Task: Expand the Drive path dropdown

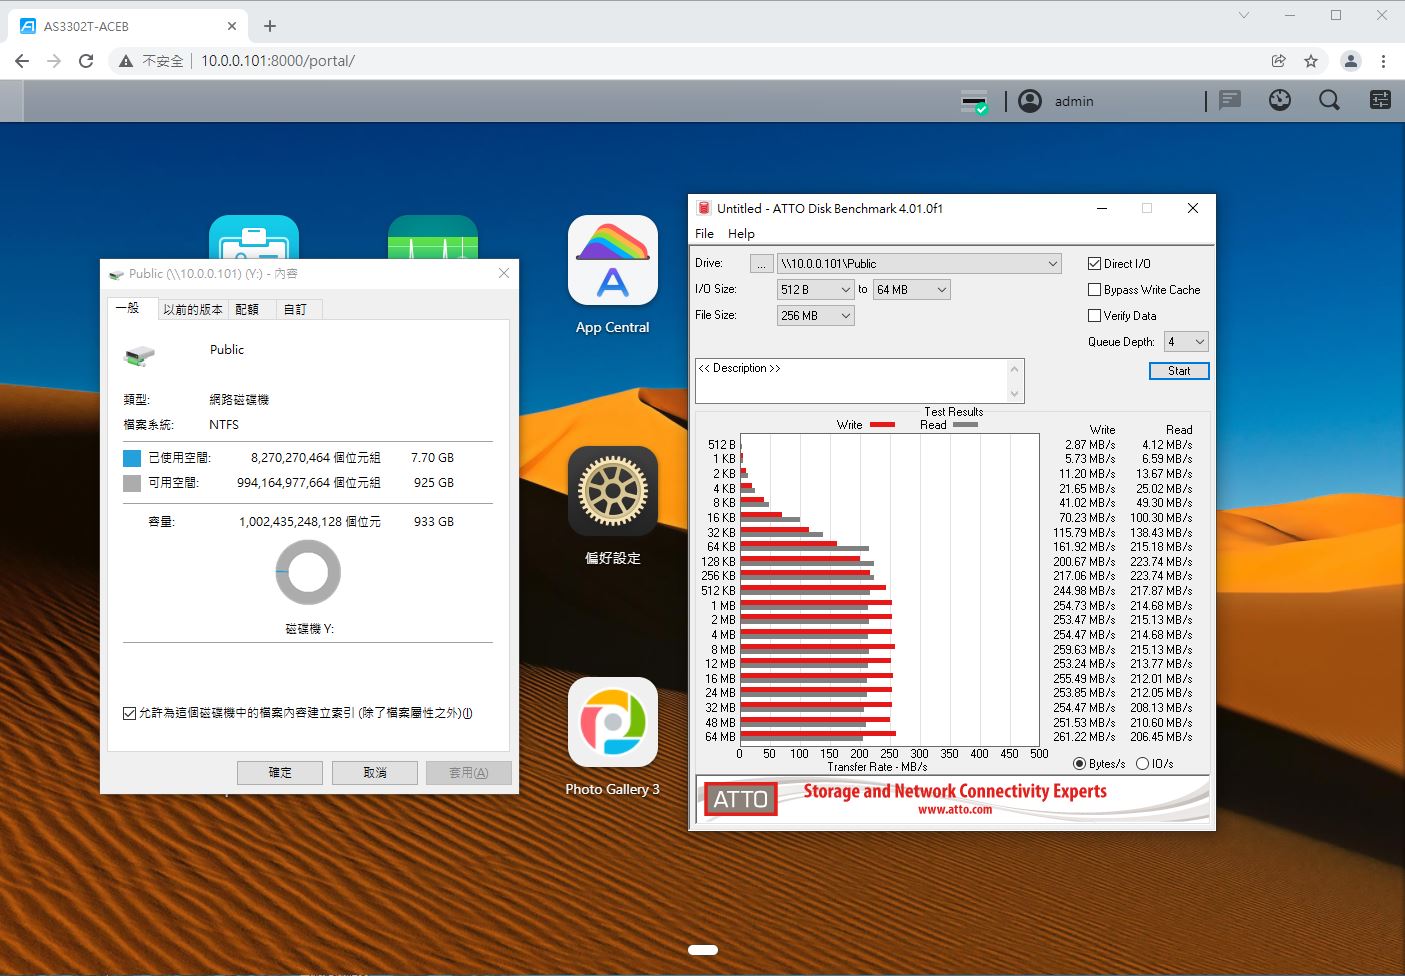Action: coord(919,264)
